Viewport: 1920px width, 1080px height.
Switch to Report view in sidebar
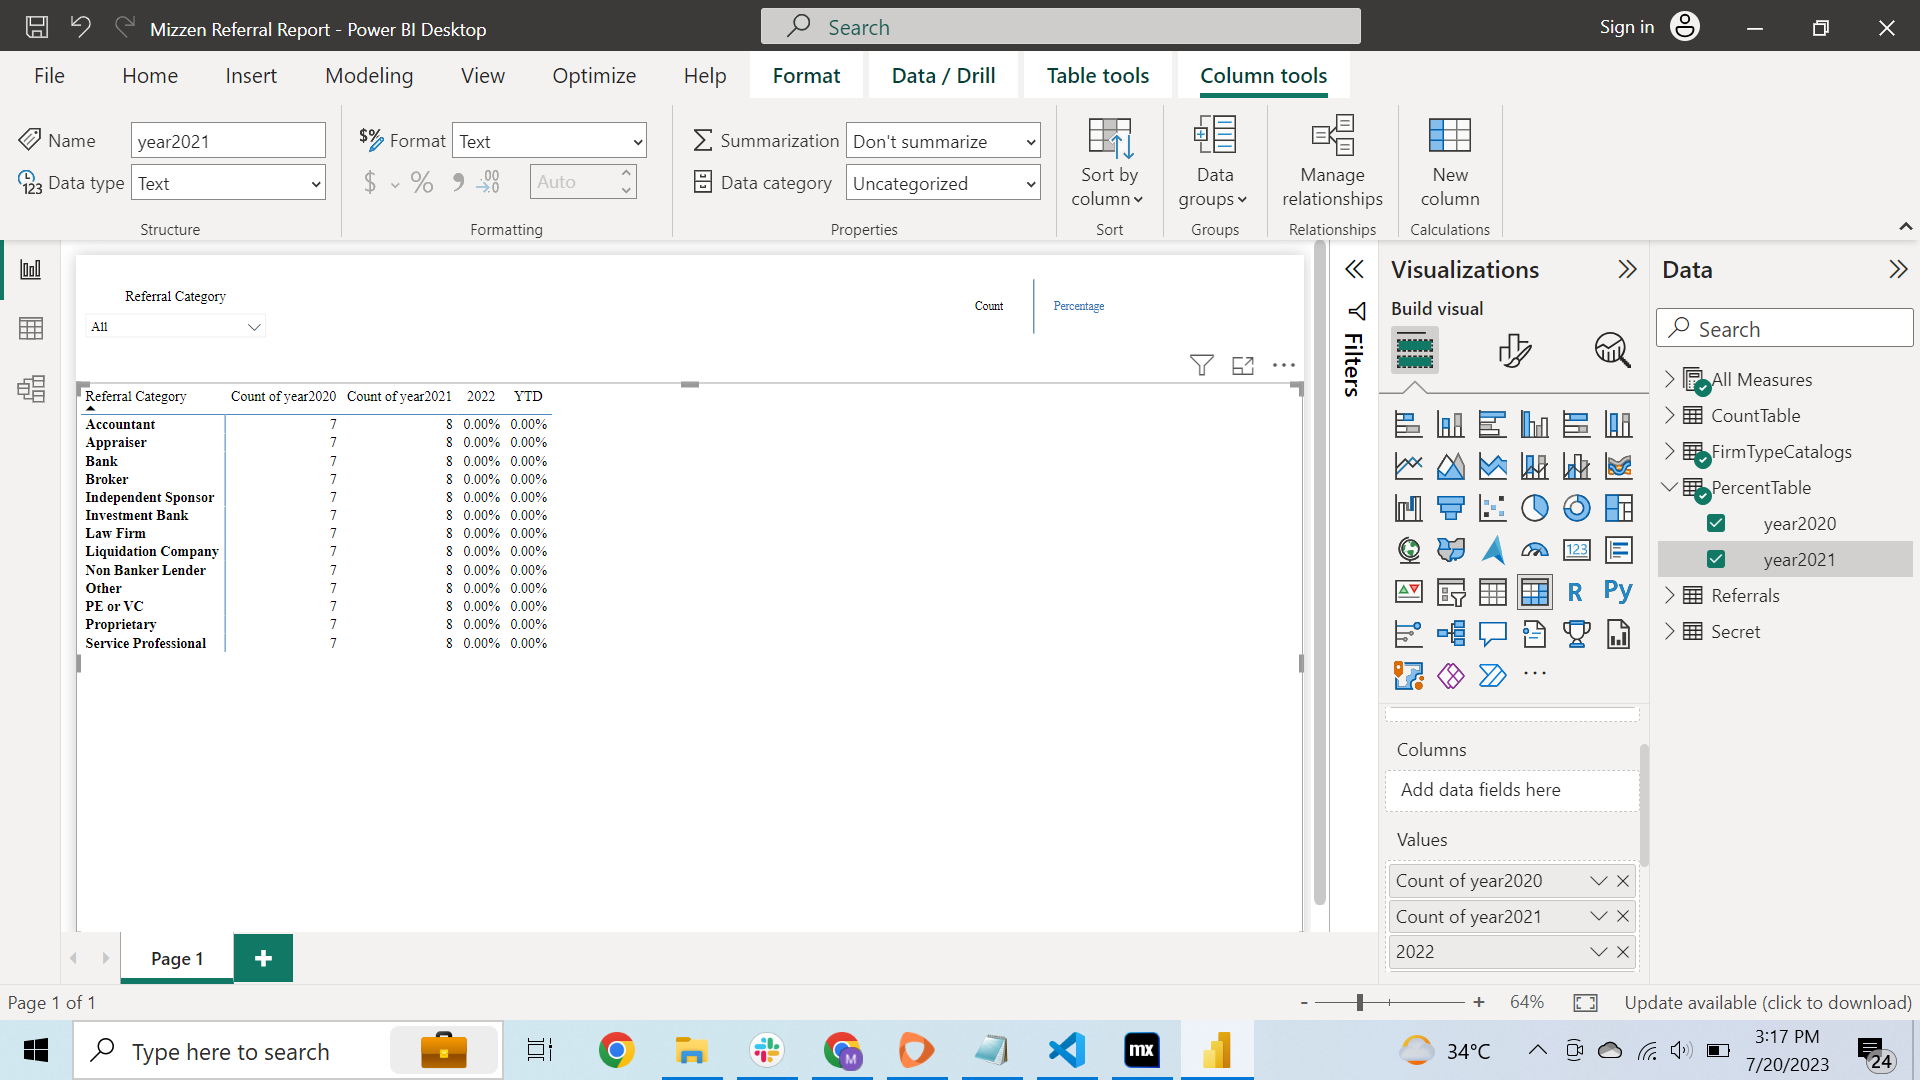(31, 270)
